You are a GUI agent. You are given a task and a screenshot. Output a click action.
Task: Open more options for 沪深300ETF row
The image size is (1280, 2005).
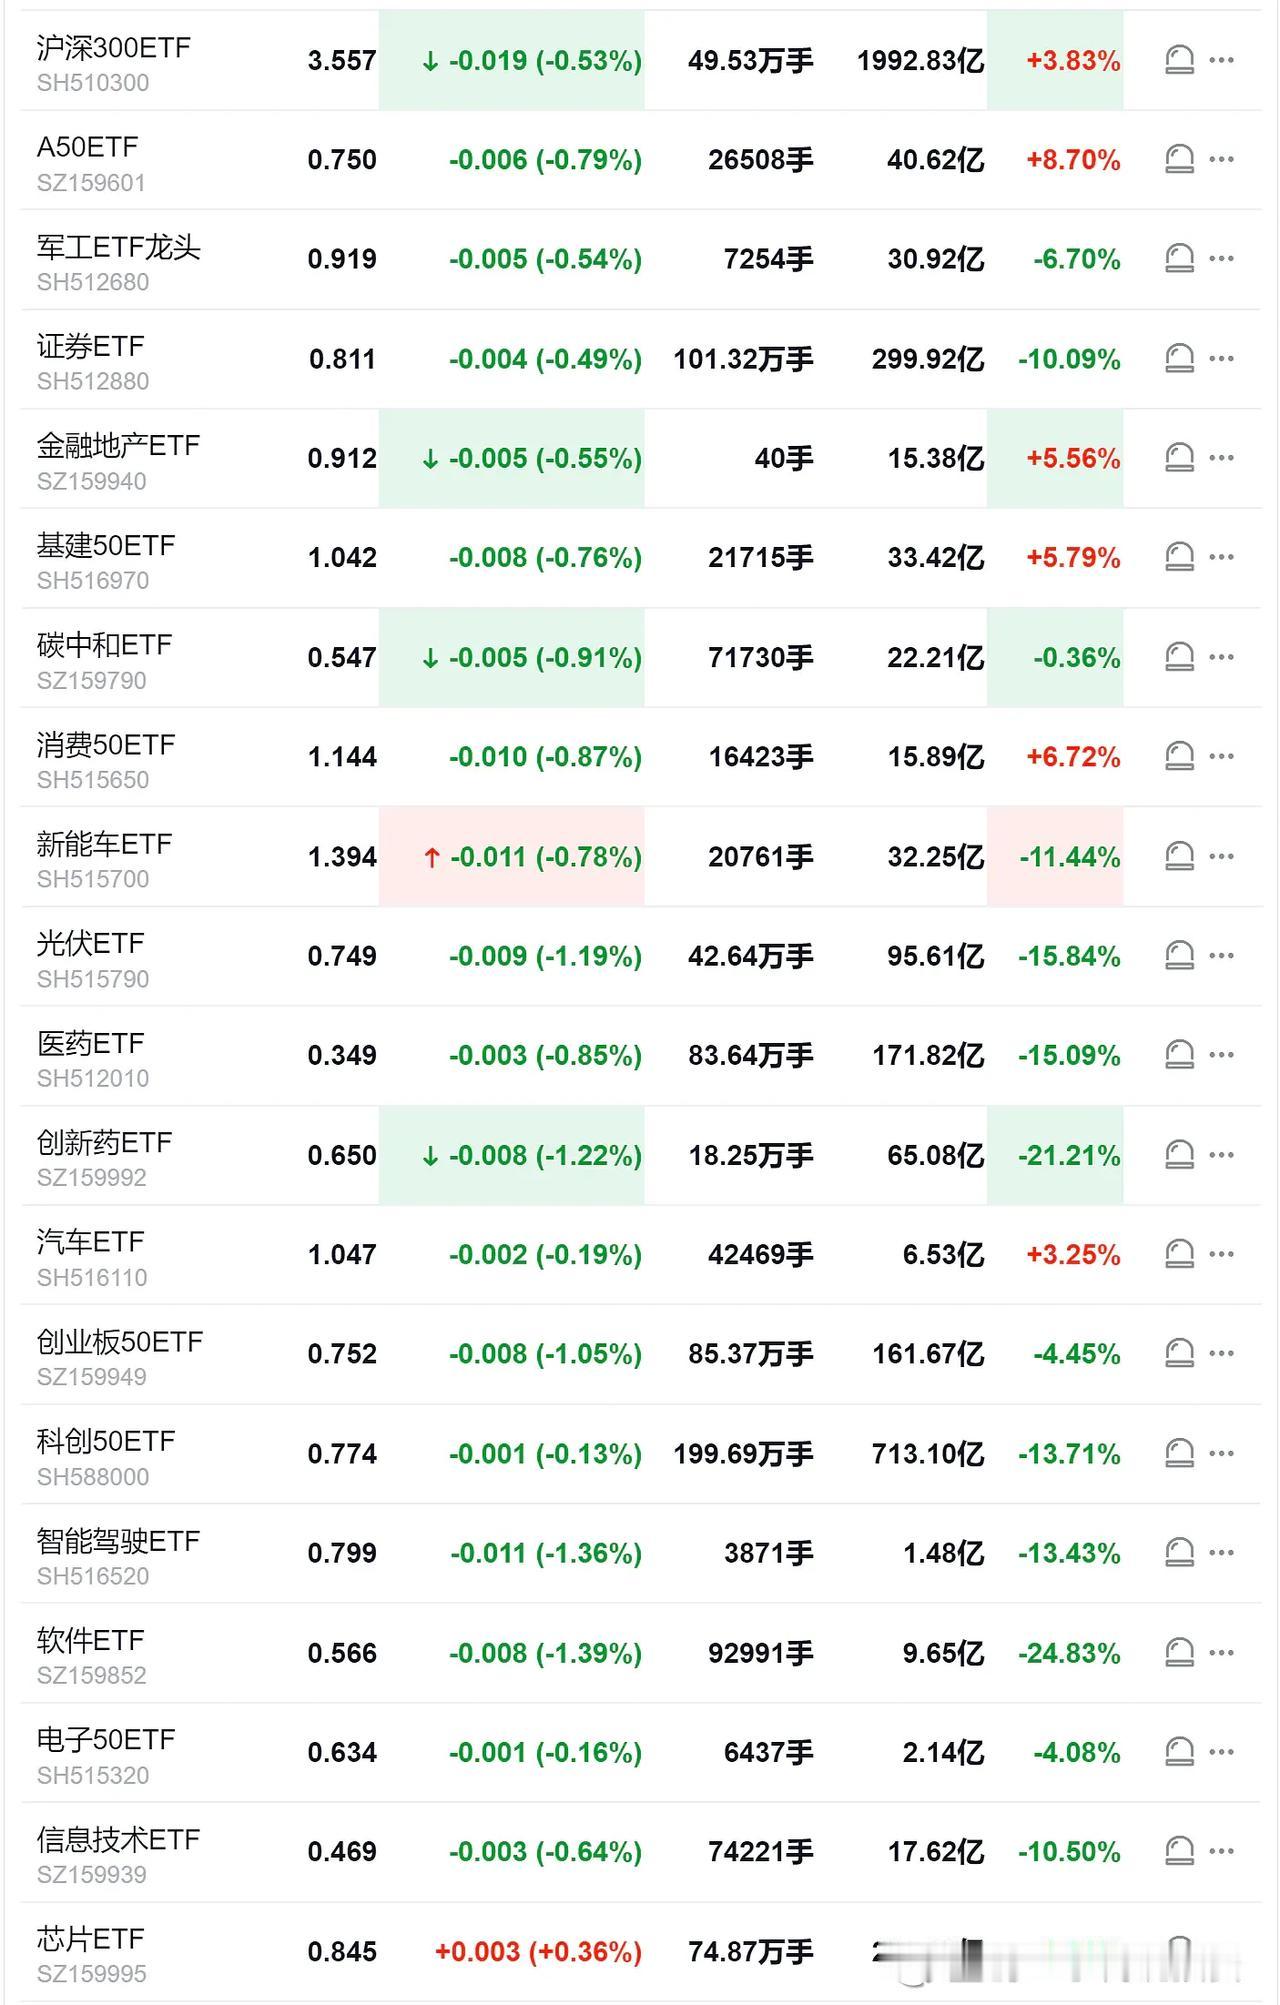tap(1221, 60)
